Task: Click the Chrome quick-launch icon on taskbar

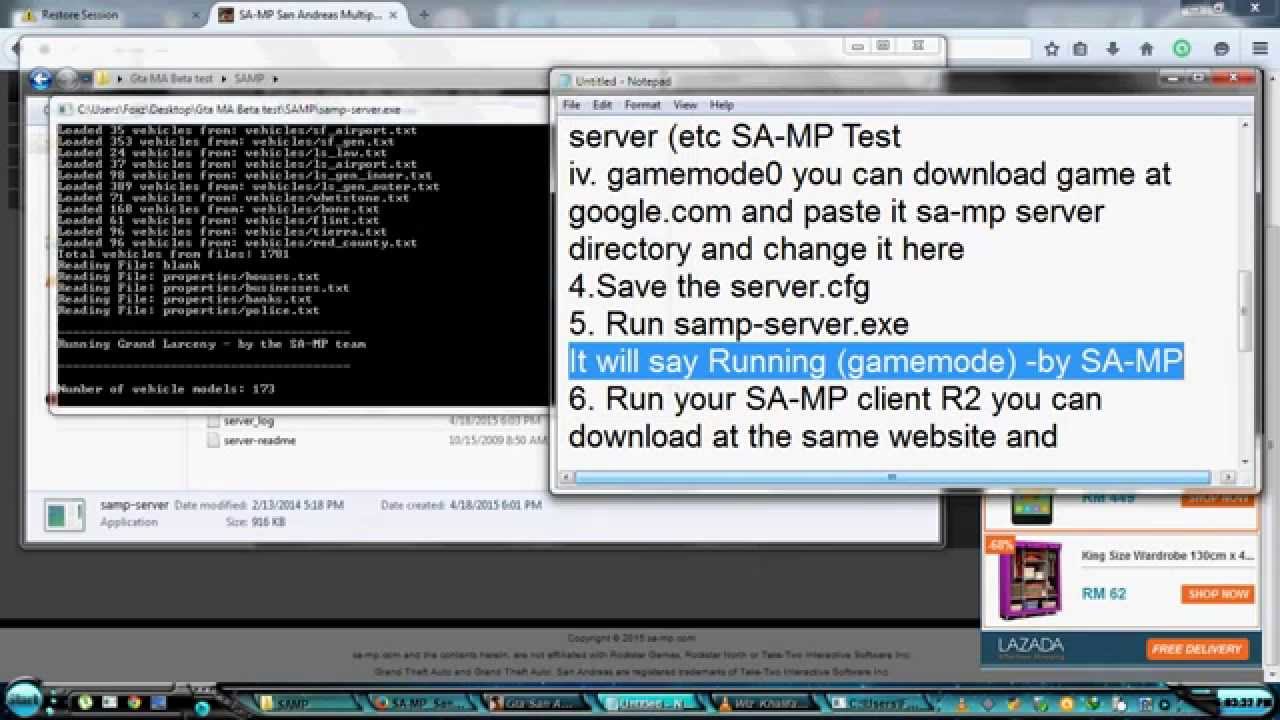Action: [134, 703]
